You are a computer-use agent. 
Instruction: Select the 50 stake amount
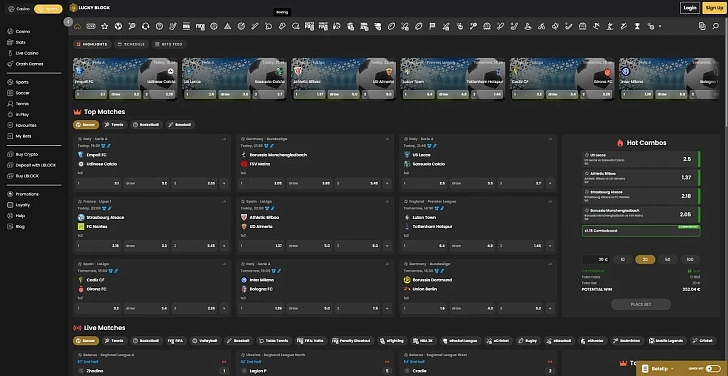[x=668, y=259]
